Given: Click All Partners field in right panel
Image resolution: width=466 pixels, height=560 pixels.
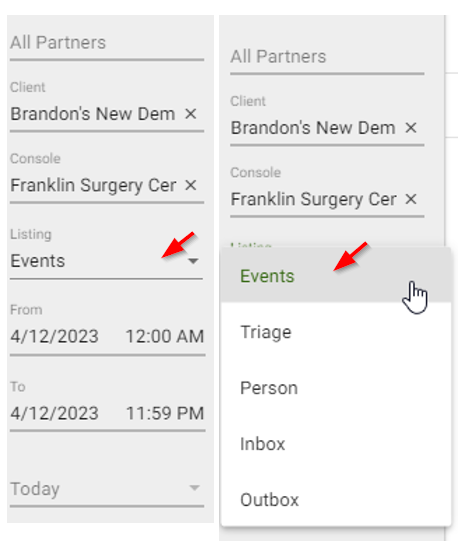Looking at the screenshot, I should (327, 57).
